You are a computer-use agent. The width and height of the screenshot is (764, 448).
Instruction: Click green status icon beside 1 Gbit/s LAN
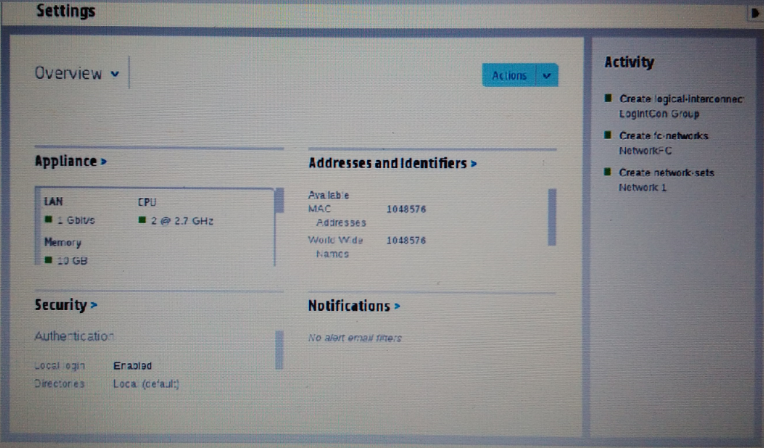[x=48, y=221]
